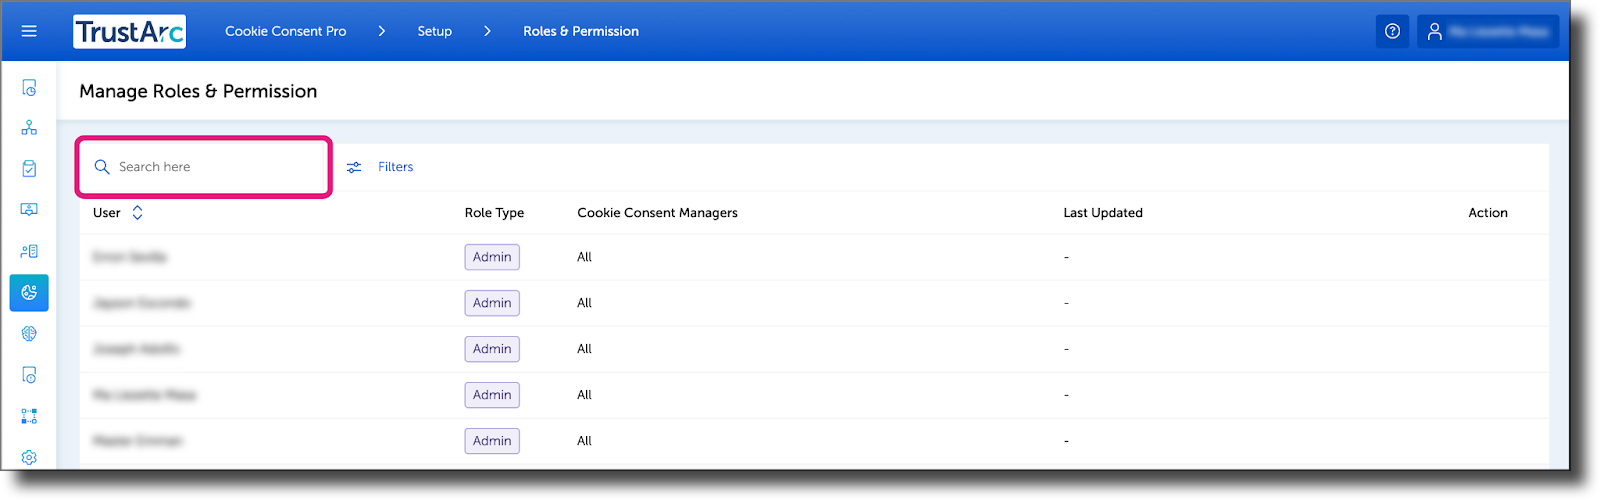Screen dimensions: 1600x500
Task: Click the Admin badge in first row
Action: point(492,257)
